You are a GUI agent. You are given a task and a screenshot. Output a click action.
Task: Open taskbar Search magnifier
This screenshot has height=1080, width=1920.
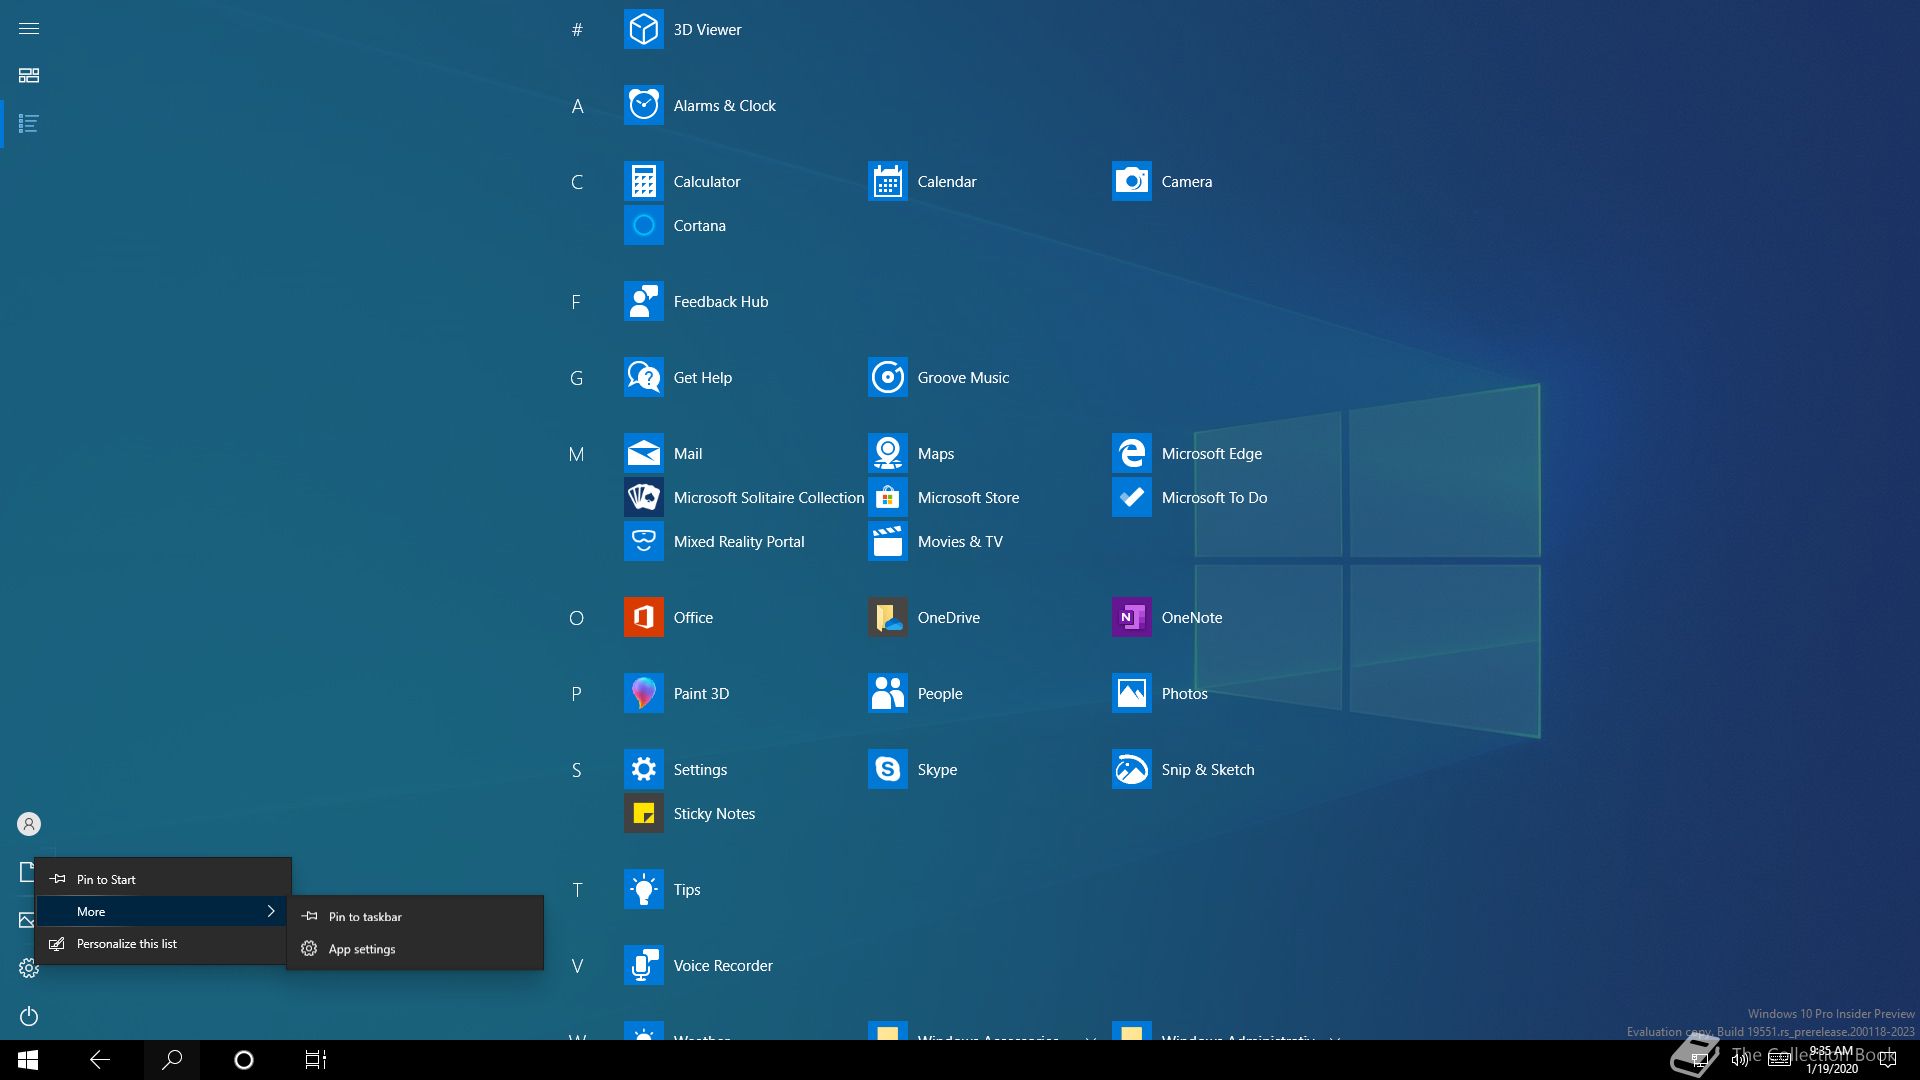[172, 1060]
